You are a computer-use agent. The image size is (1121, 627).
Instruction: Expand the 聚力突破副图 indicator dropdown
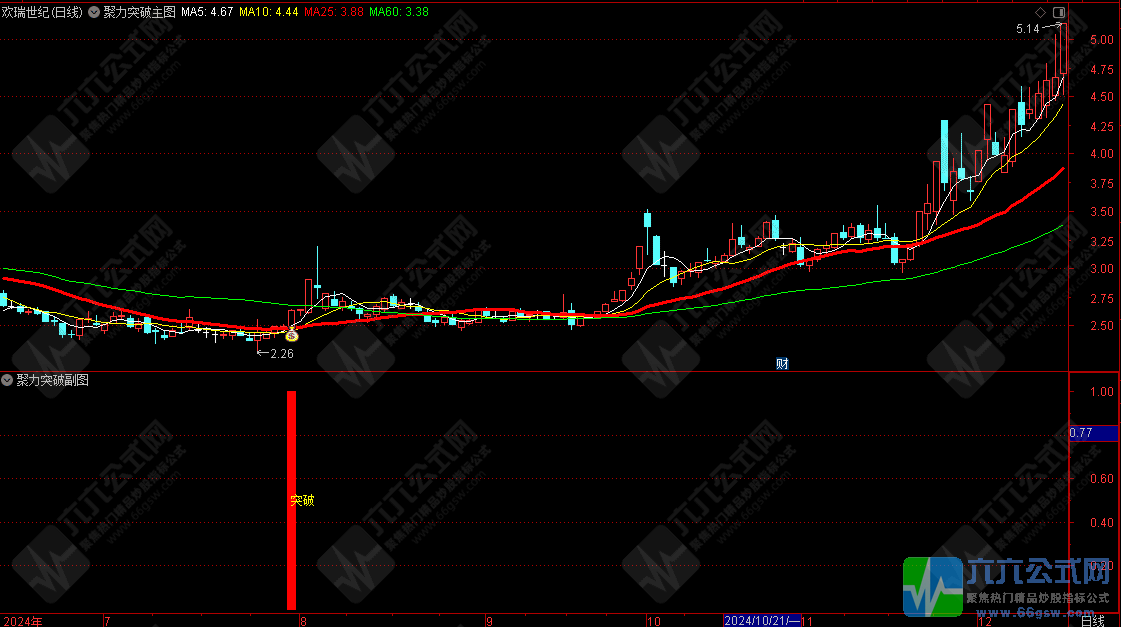tap(8, 380)
